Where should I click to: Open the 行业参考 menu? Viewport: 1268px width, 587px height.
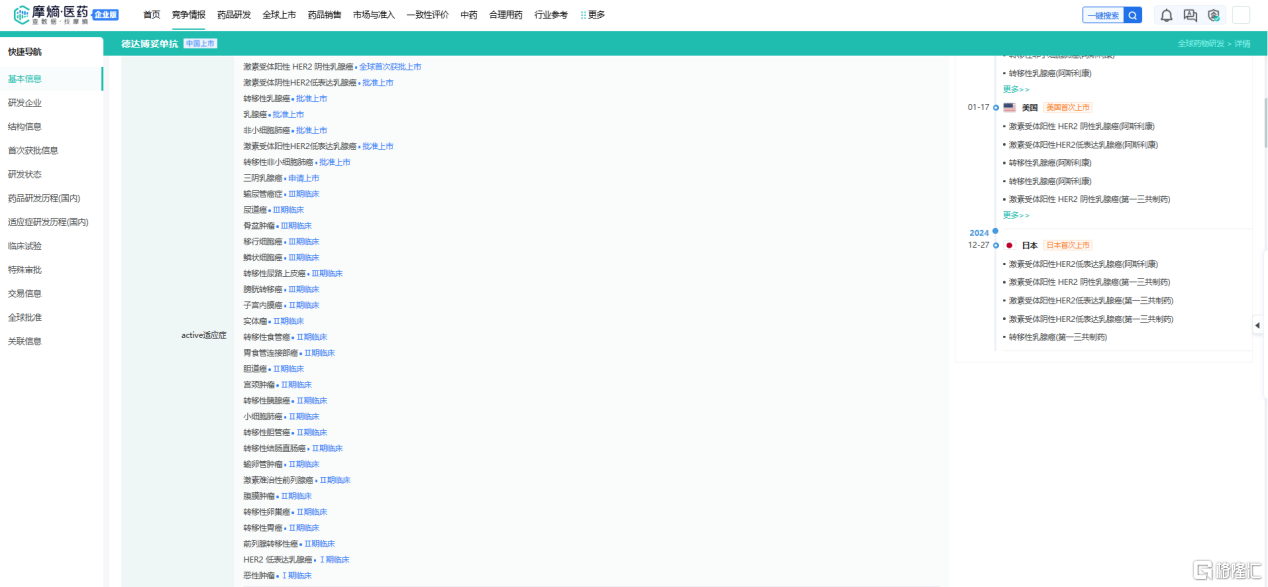[x=551, y=15]
